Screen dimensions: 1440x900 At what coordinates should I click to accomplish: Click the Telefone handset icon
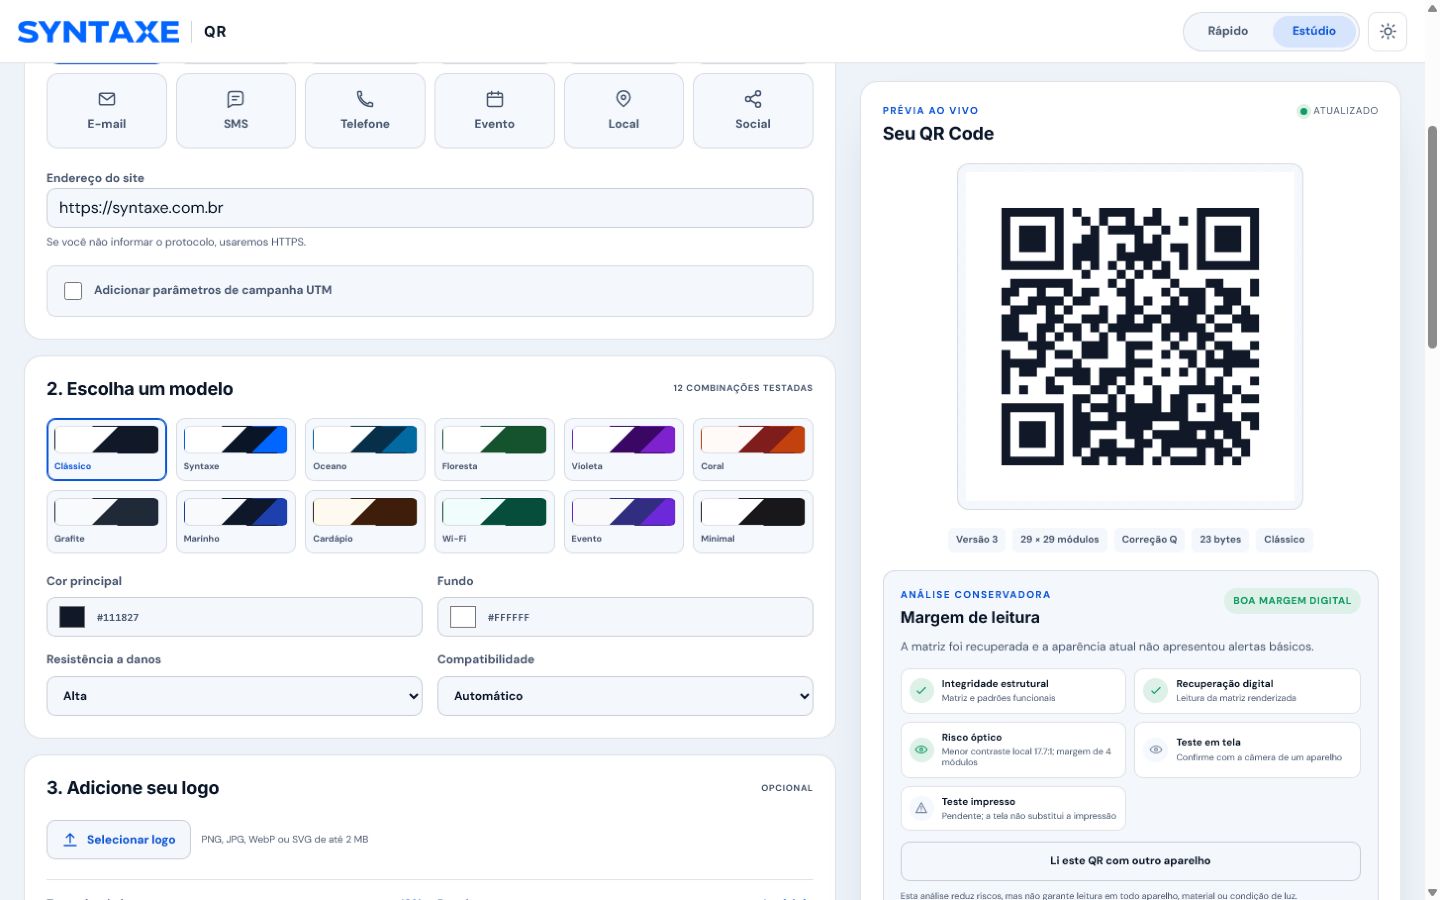[365, 99]
